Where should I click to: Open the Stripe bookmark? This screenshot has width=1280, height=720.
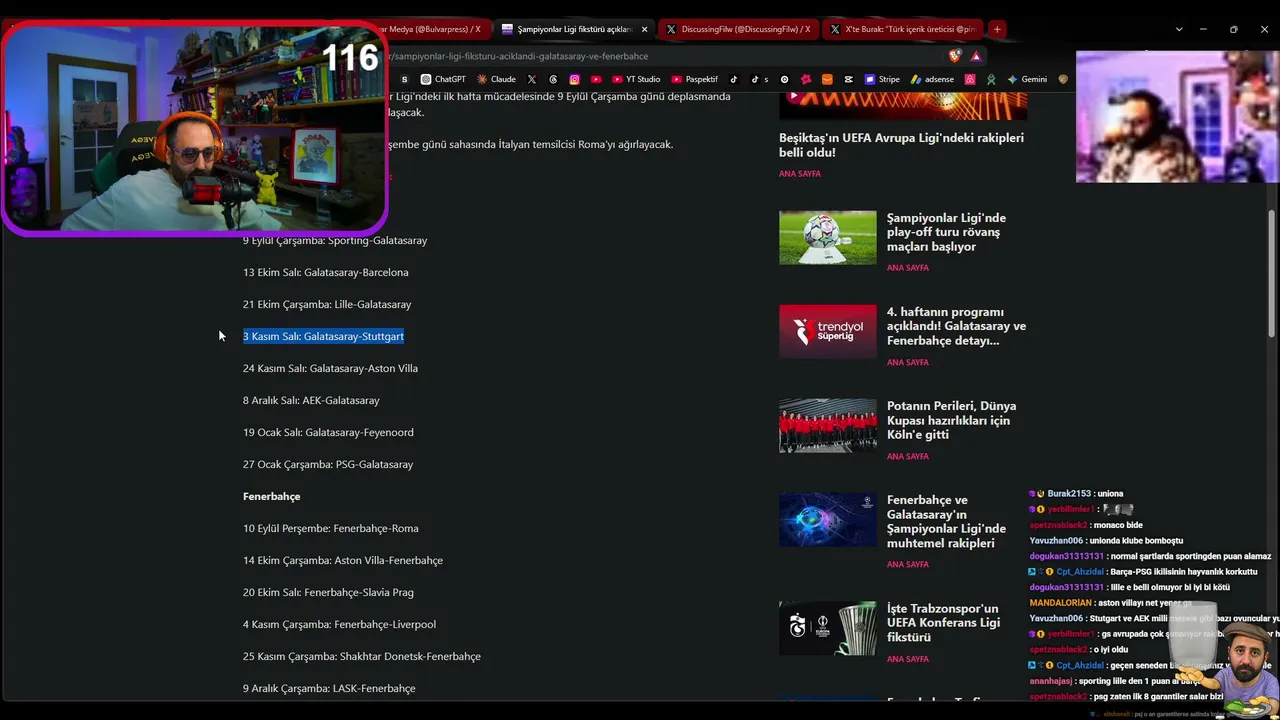point(883,79)
